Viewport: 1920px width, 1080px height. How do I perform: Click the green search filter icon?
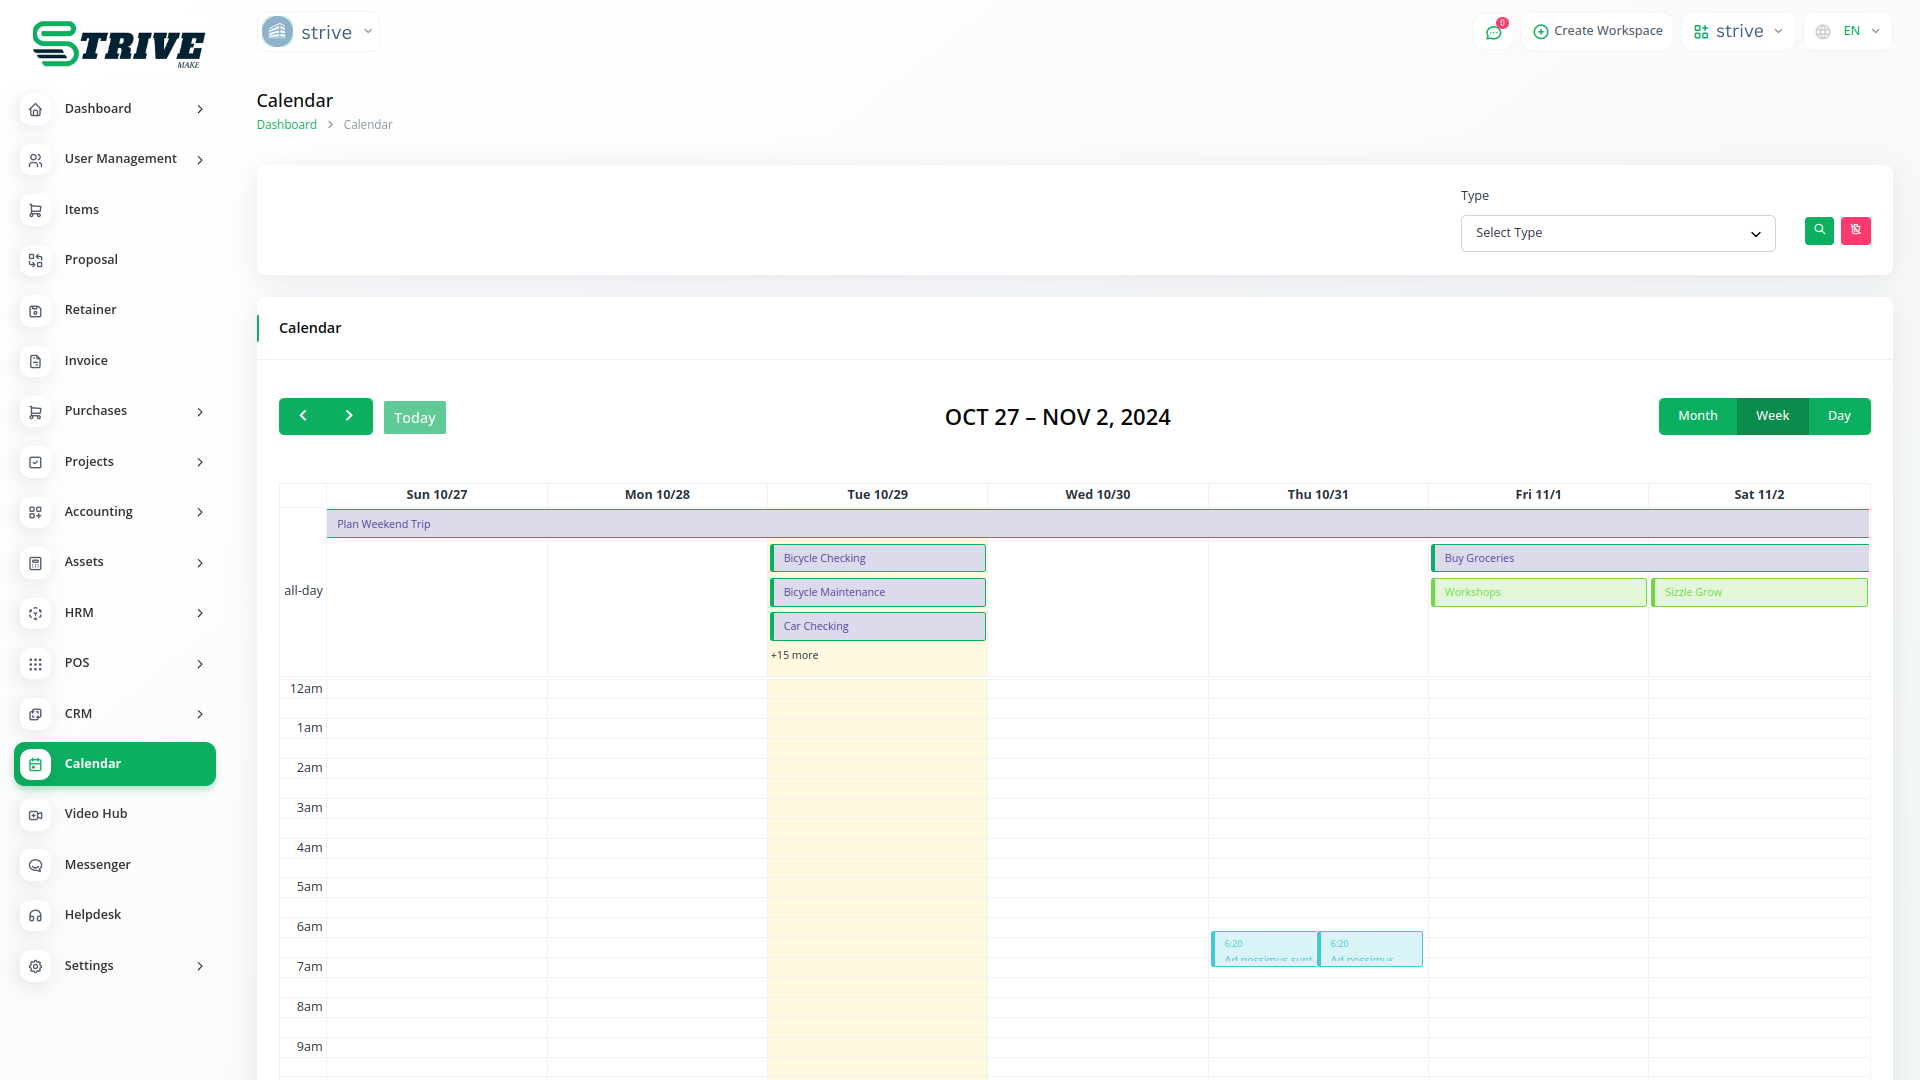click(1819, 231)
